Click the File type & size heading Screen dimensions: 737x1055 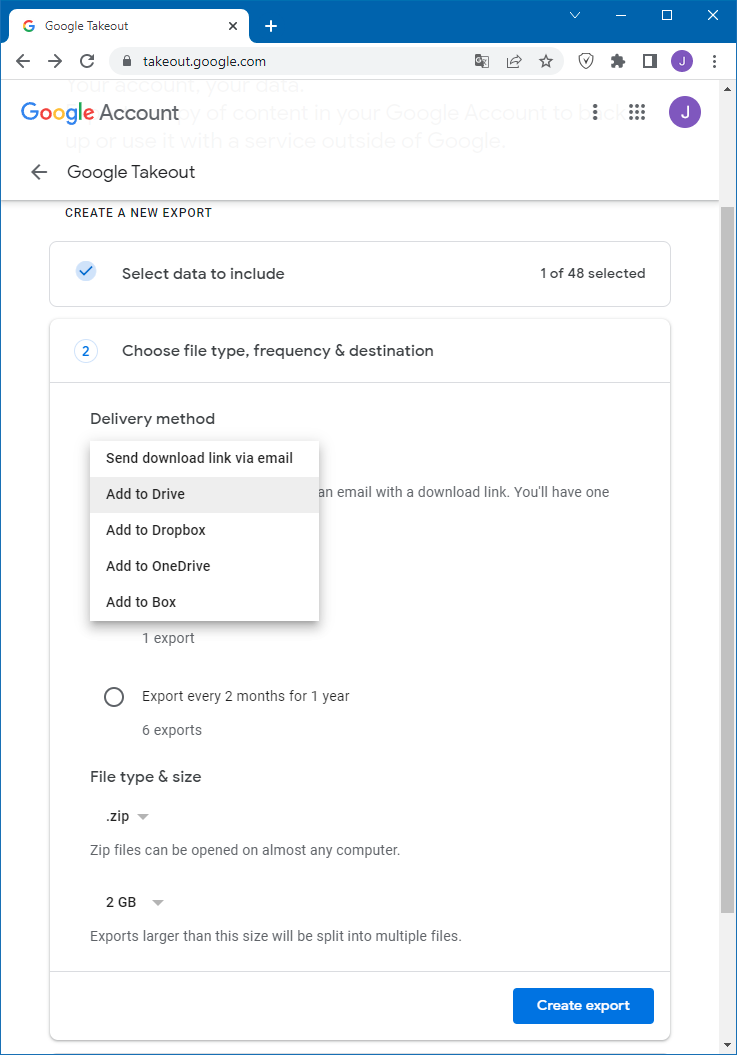145,777
